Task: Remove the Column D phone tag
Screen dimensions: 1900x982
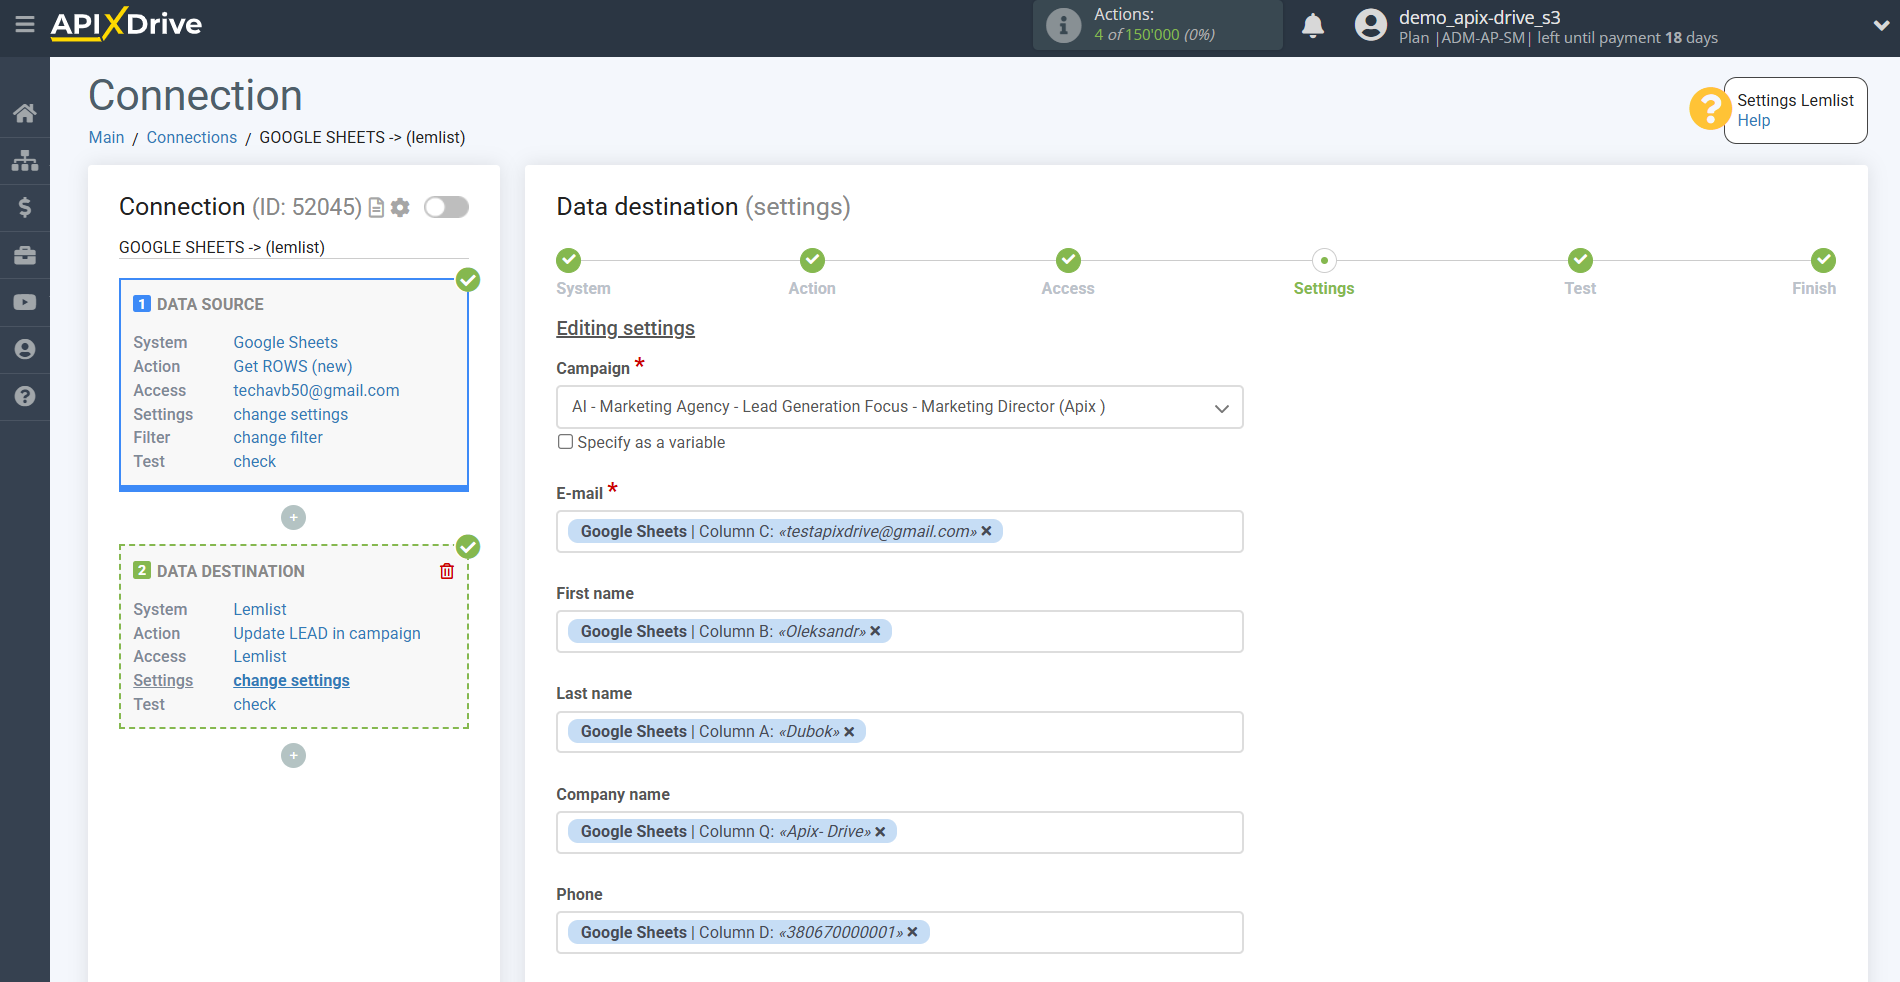Action: [x=912, y=932]
